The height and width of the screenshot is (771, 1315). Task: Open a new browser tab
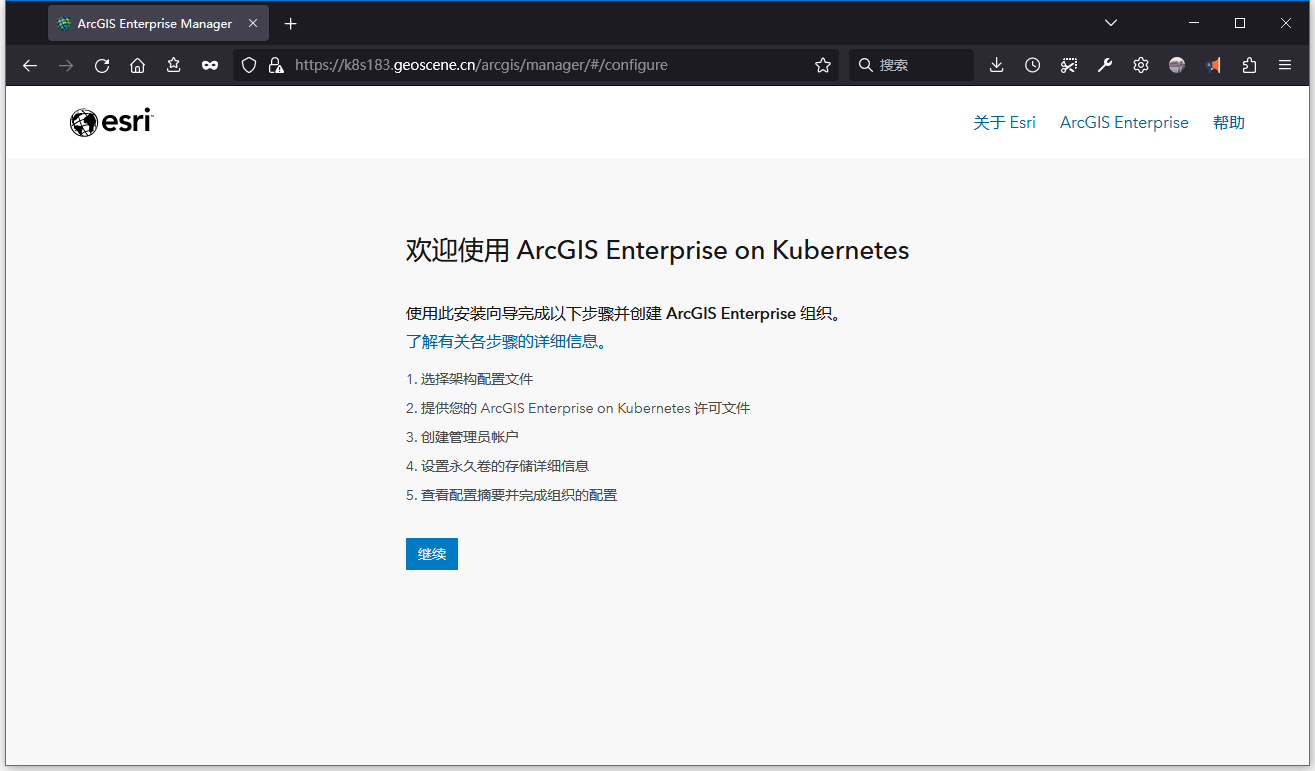(291, 24)
